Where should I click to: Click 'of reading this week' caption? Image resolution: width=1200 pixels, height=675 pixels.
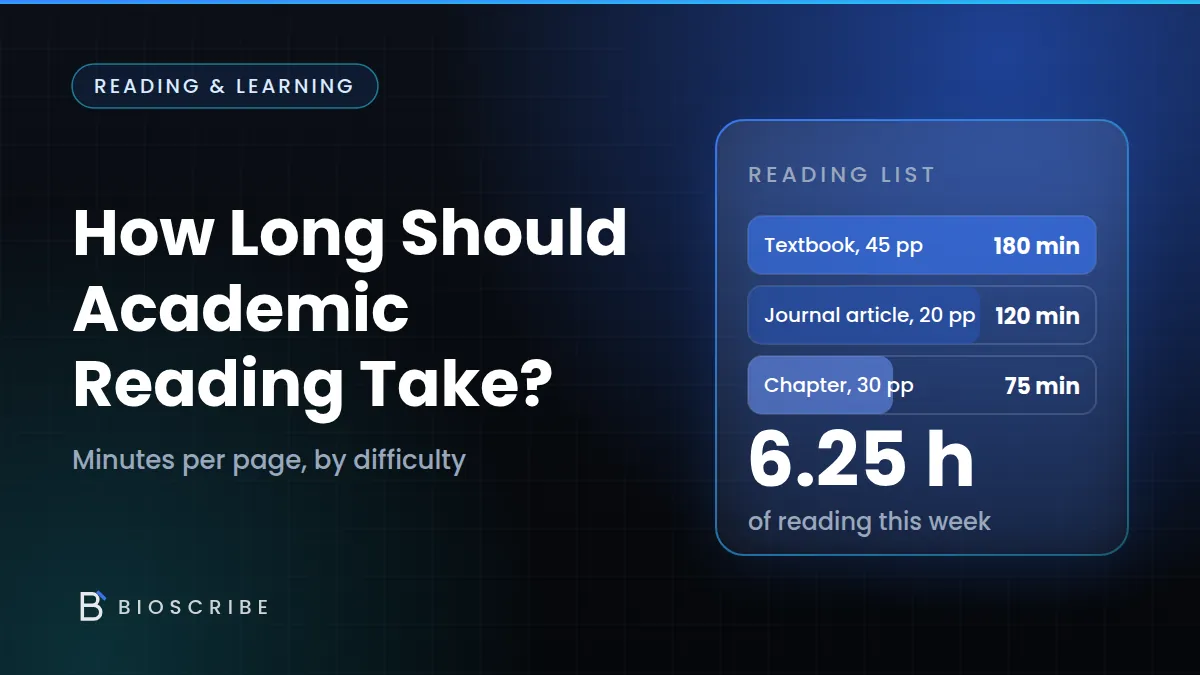pos(869,521)
